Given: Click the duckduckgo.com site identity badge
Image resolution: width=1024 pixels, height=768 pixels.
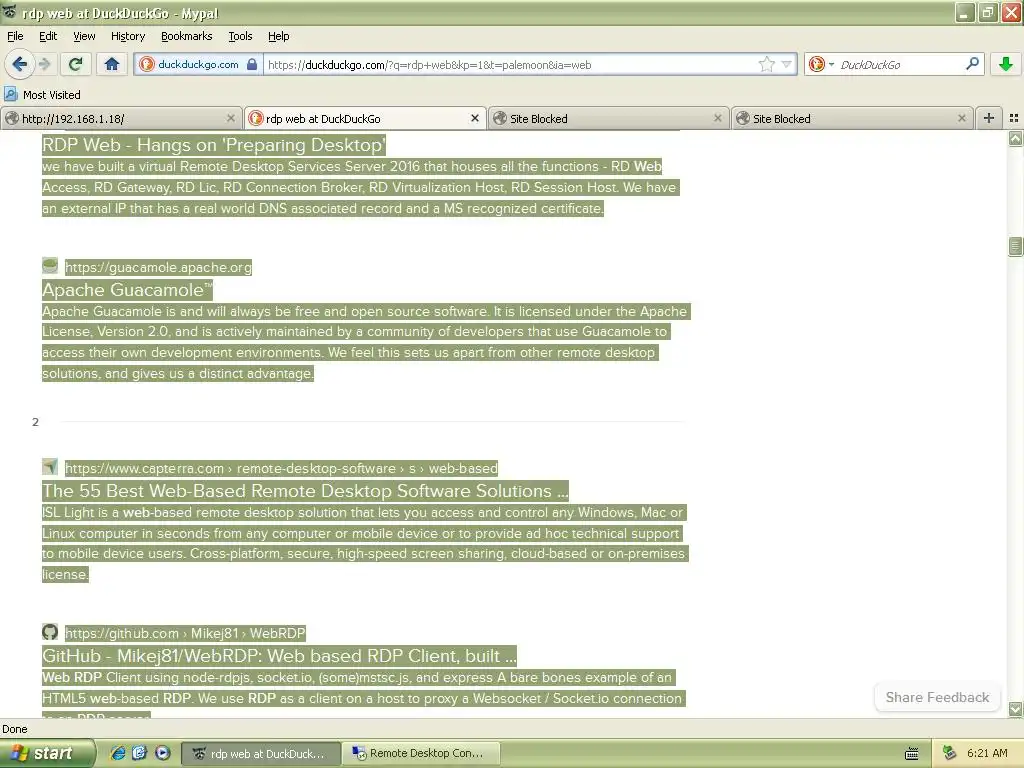Looking at the screenshot, I should click(x=199, y=65).
